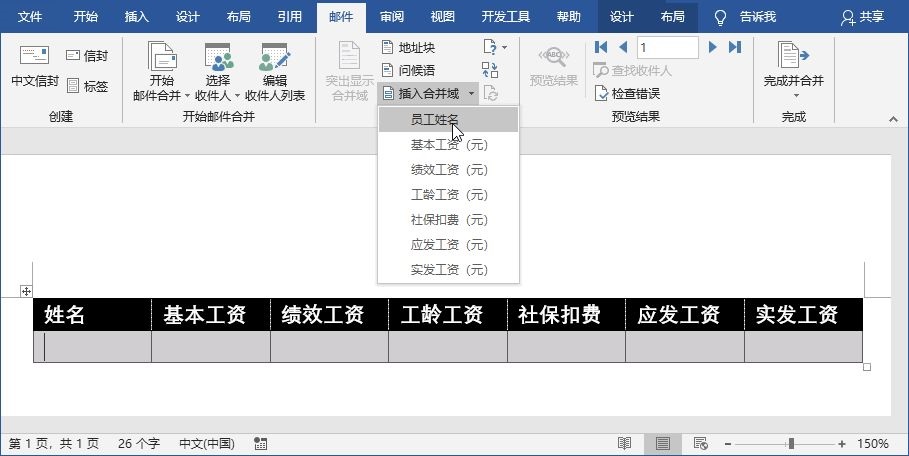Go to previous record

click(x=623, y=47)
